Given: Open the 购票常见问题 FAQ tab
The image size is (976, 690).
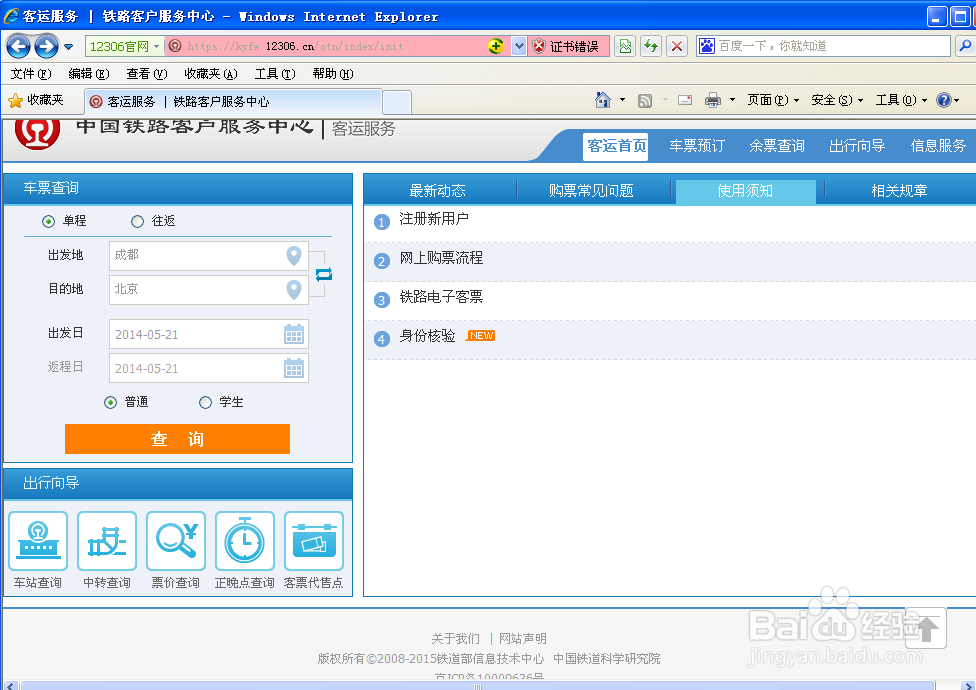Looking at the screenshot, I should (x=593, y=190).
